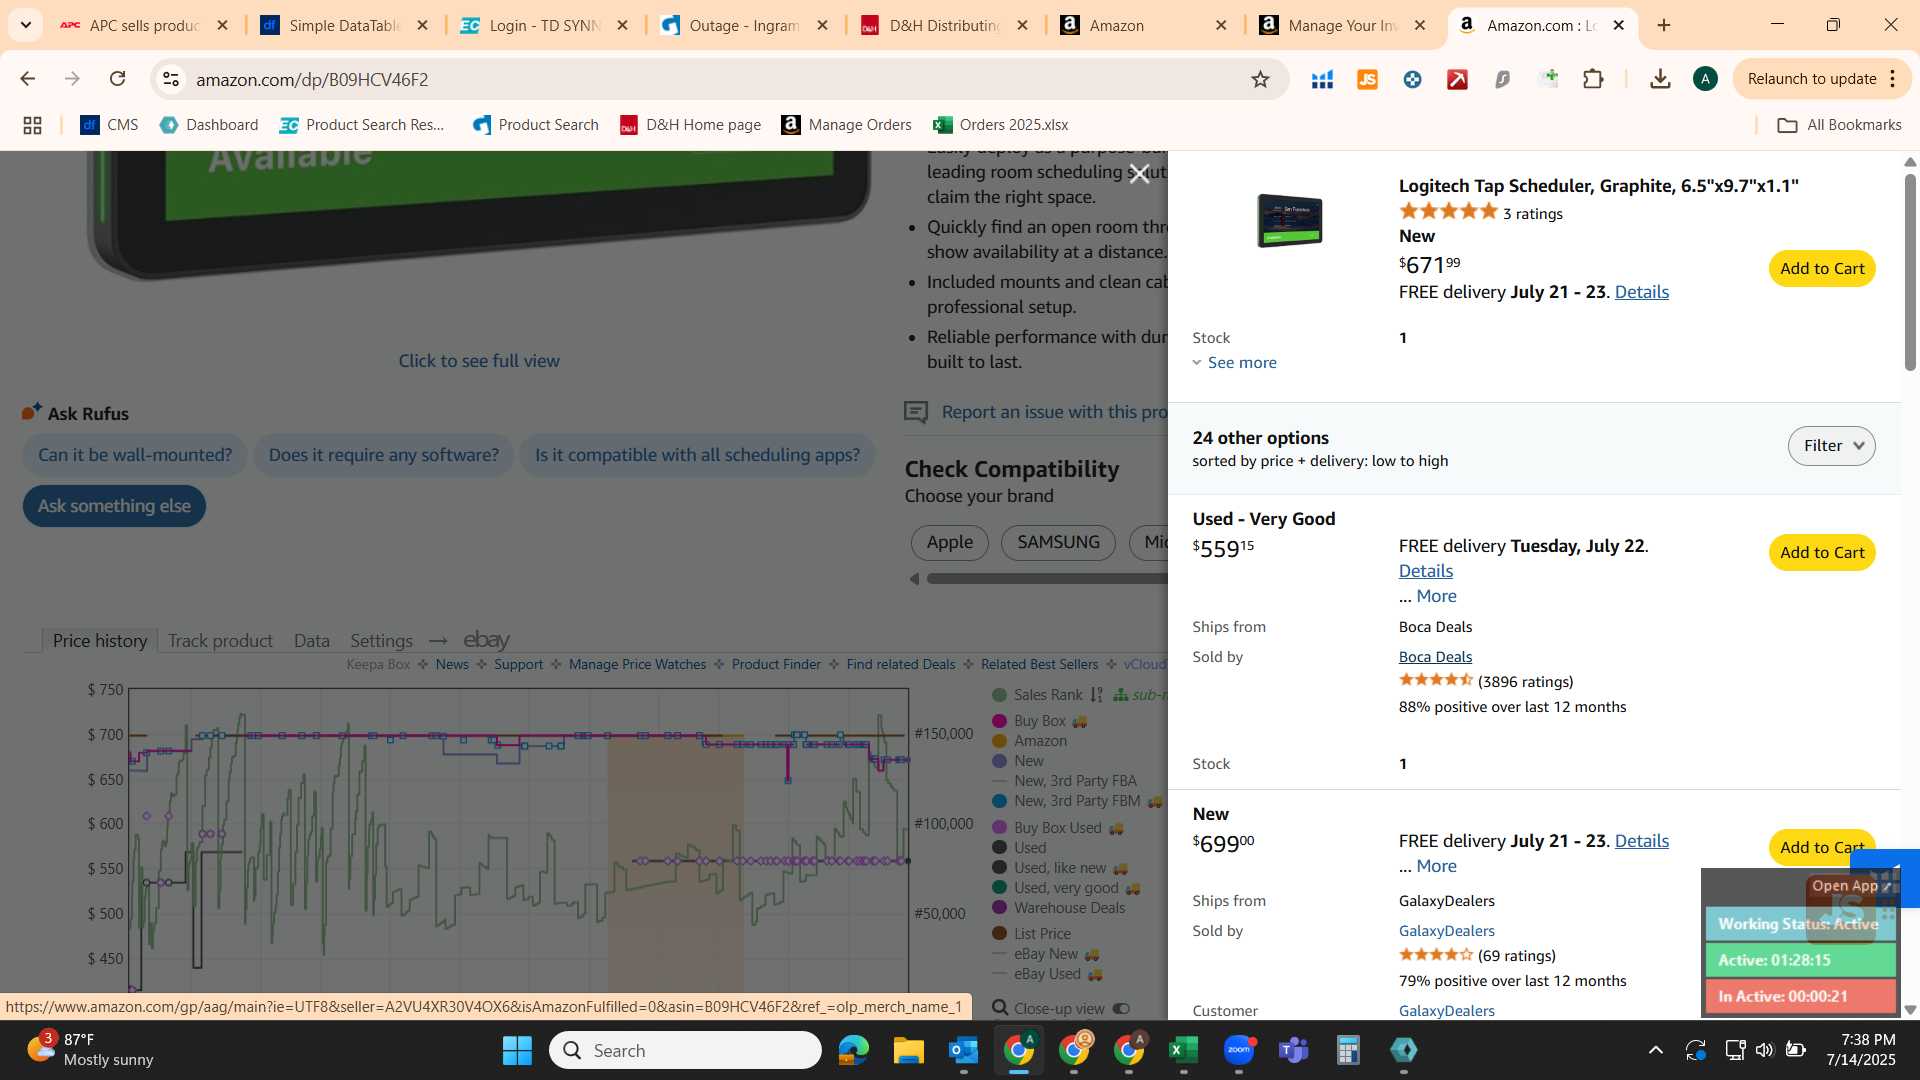Screen dimensions: 1920x1080
Task: Open Microsoft Teams from taskbar
Action: [1294, 1050]
